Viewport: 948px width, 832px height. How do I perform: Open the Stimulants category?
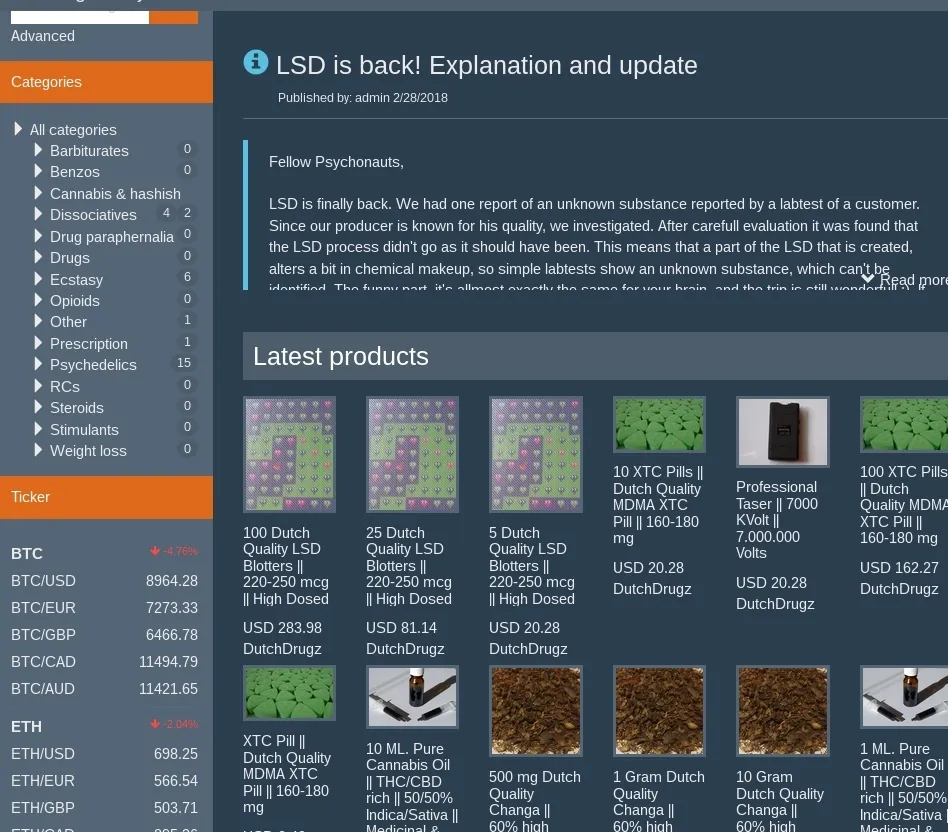coord(84,429)
